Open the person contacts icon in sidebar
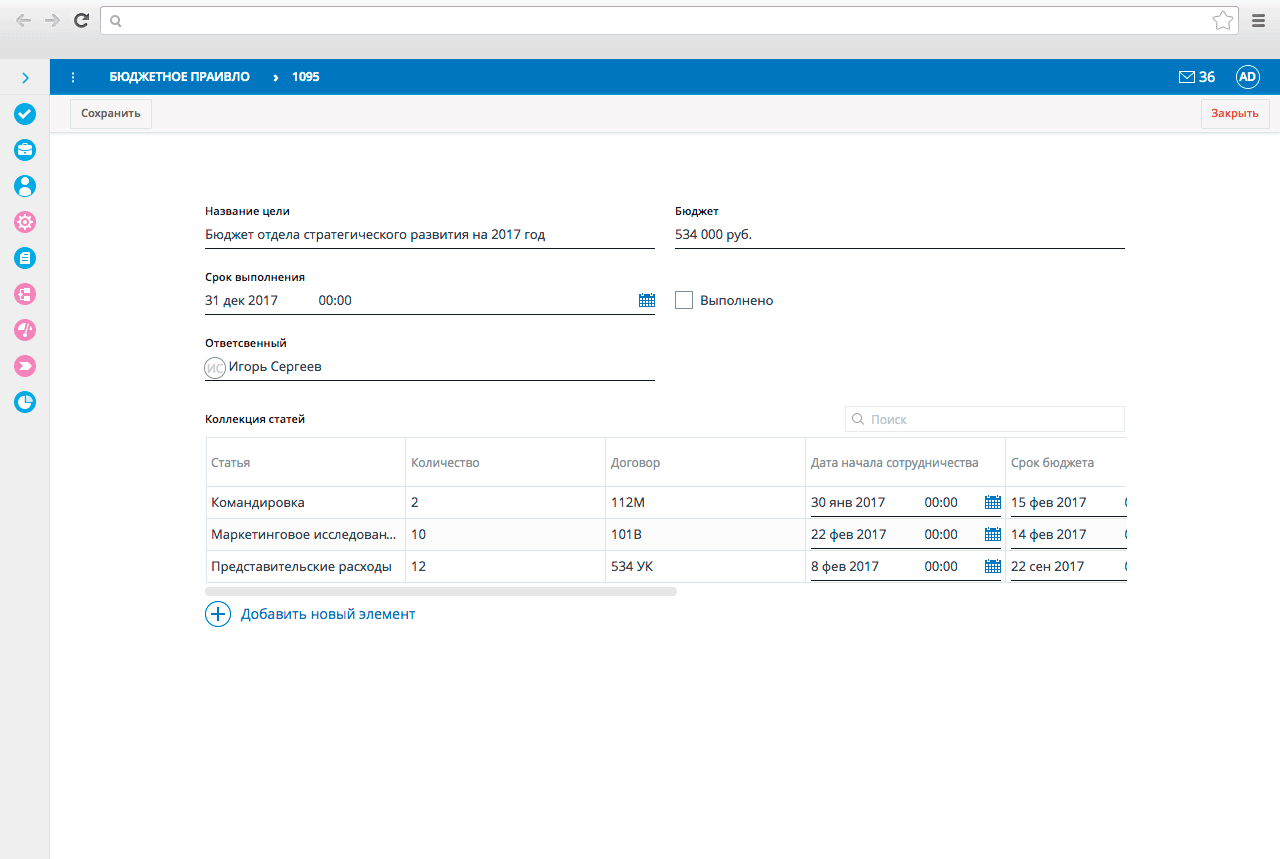Screen dimensions: 1280x859 25,186
